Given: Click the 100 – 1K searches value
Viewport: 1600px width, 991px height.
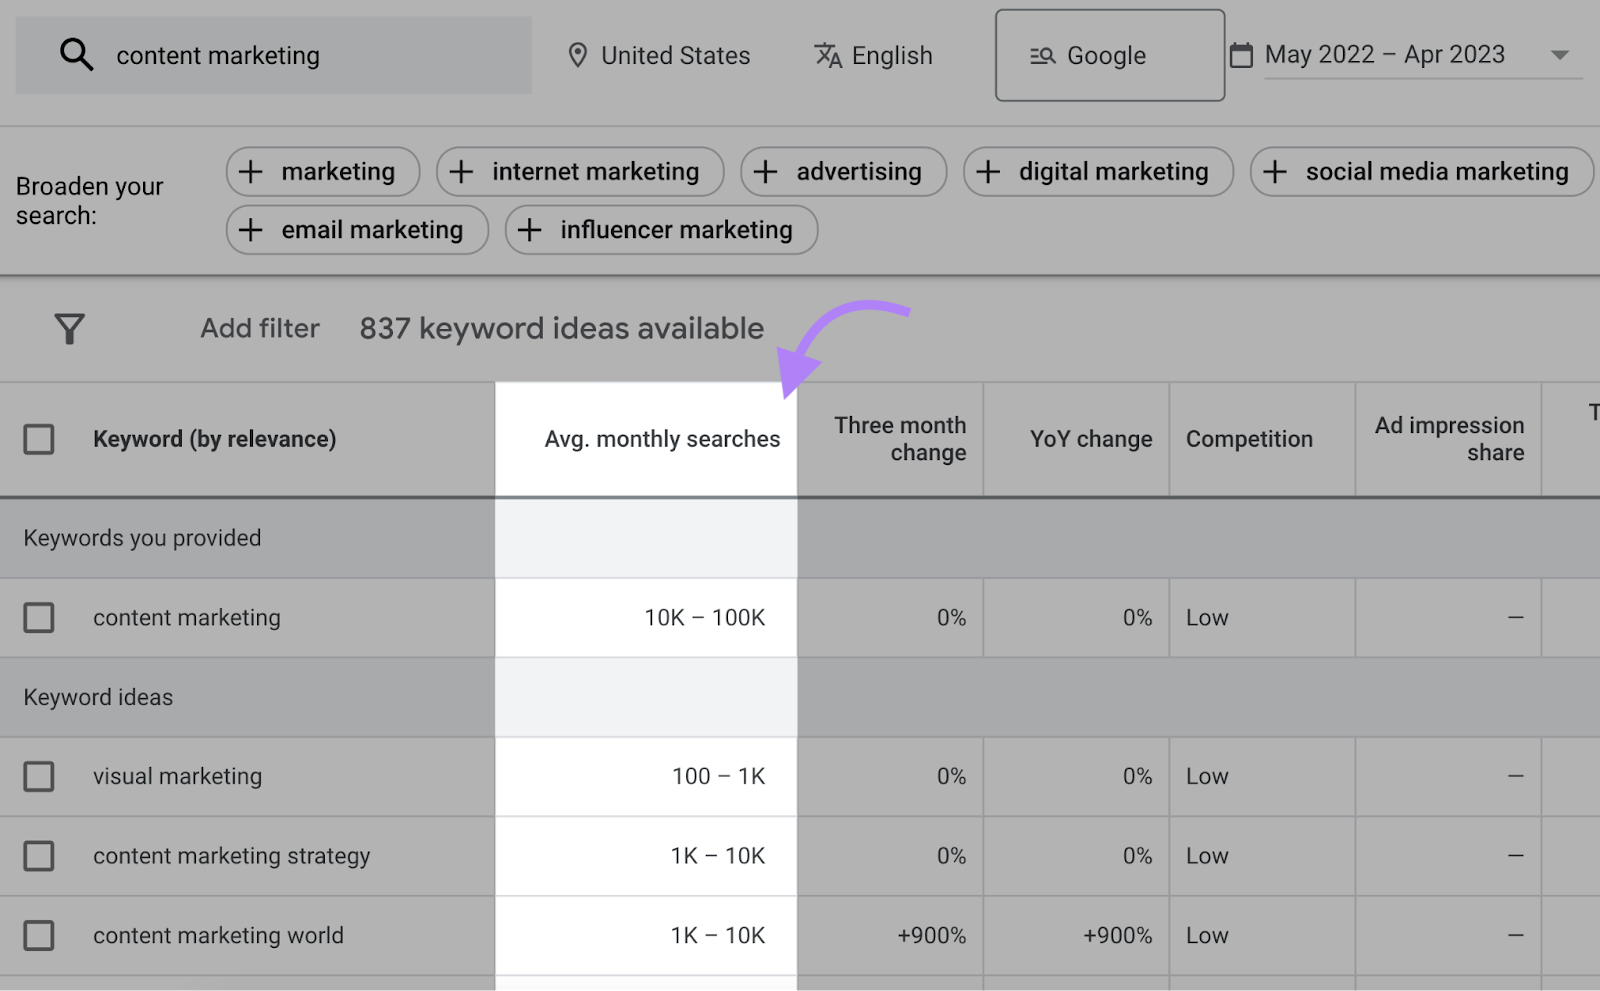Looking at the screenshot, I should click(719, 776).
